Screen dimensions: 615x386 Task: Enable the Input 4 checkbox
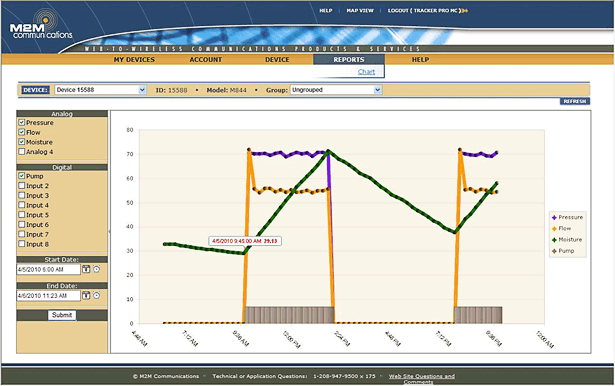(x=22, y=205)
